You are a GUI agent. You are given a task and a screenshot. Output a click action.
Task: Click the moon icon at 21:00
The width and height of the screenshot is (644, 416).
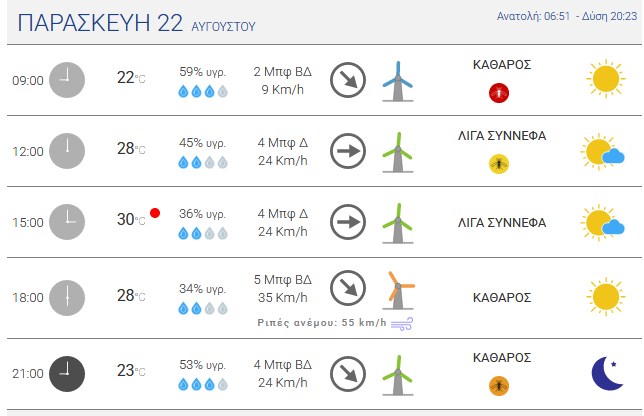607,373
